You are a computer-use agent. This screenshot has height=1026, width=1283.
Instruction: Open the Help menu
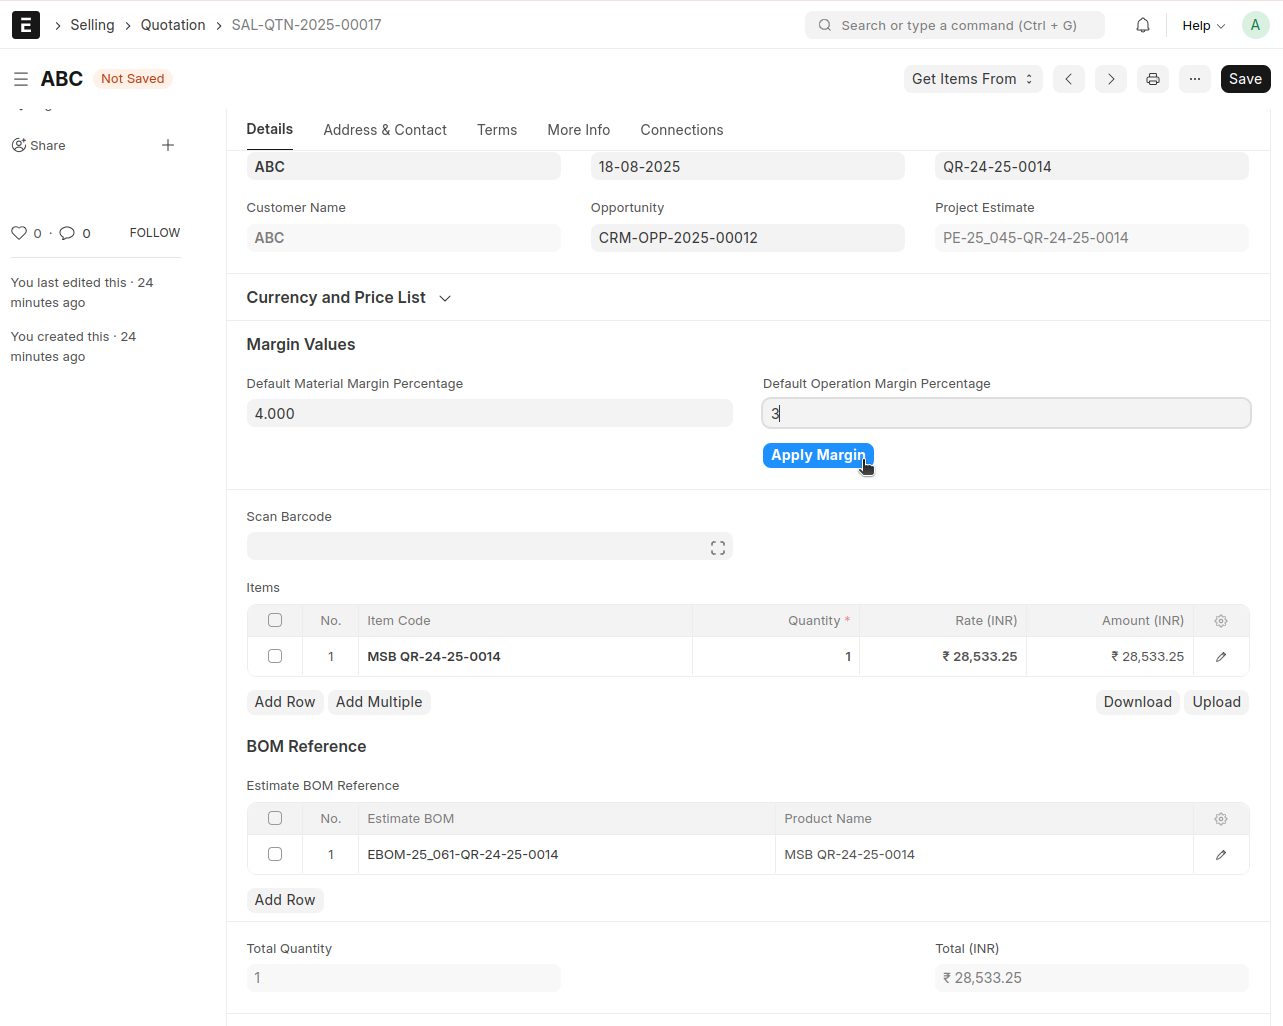(x=1203, y=25)
